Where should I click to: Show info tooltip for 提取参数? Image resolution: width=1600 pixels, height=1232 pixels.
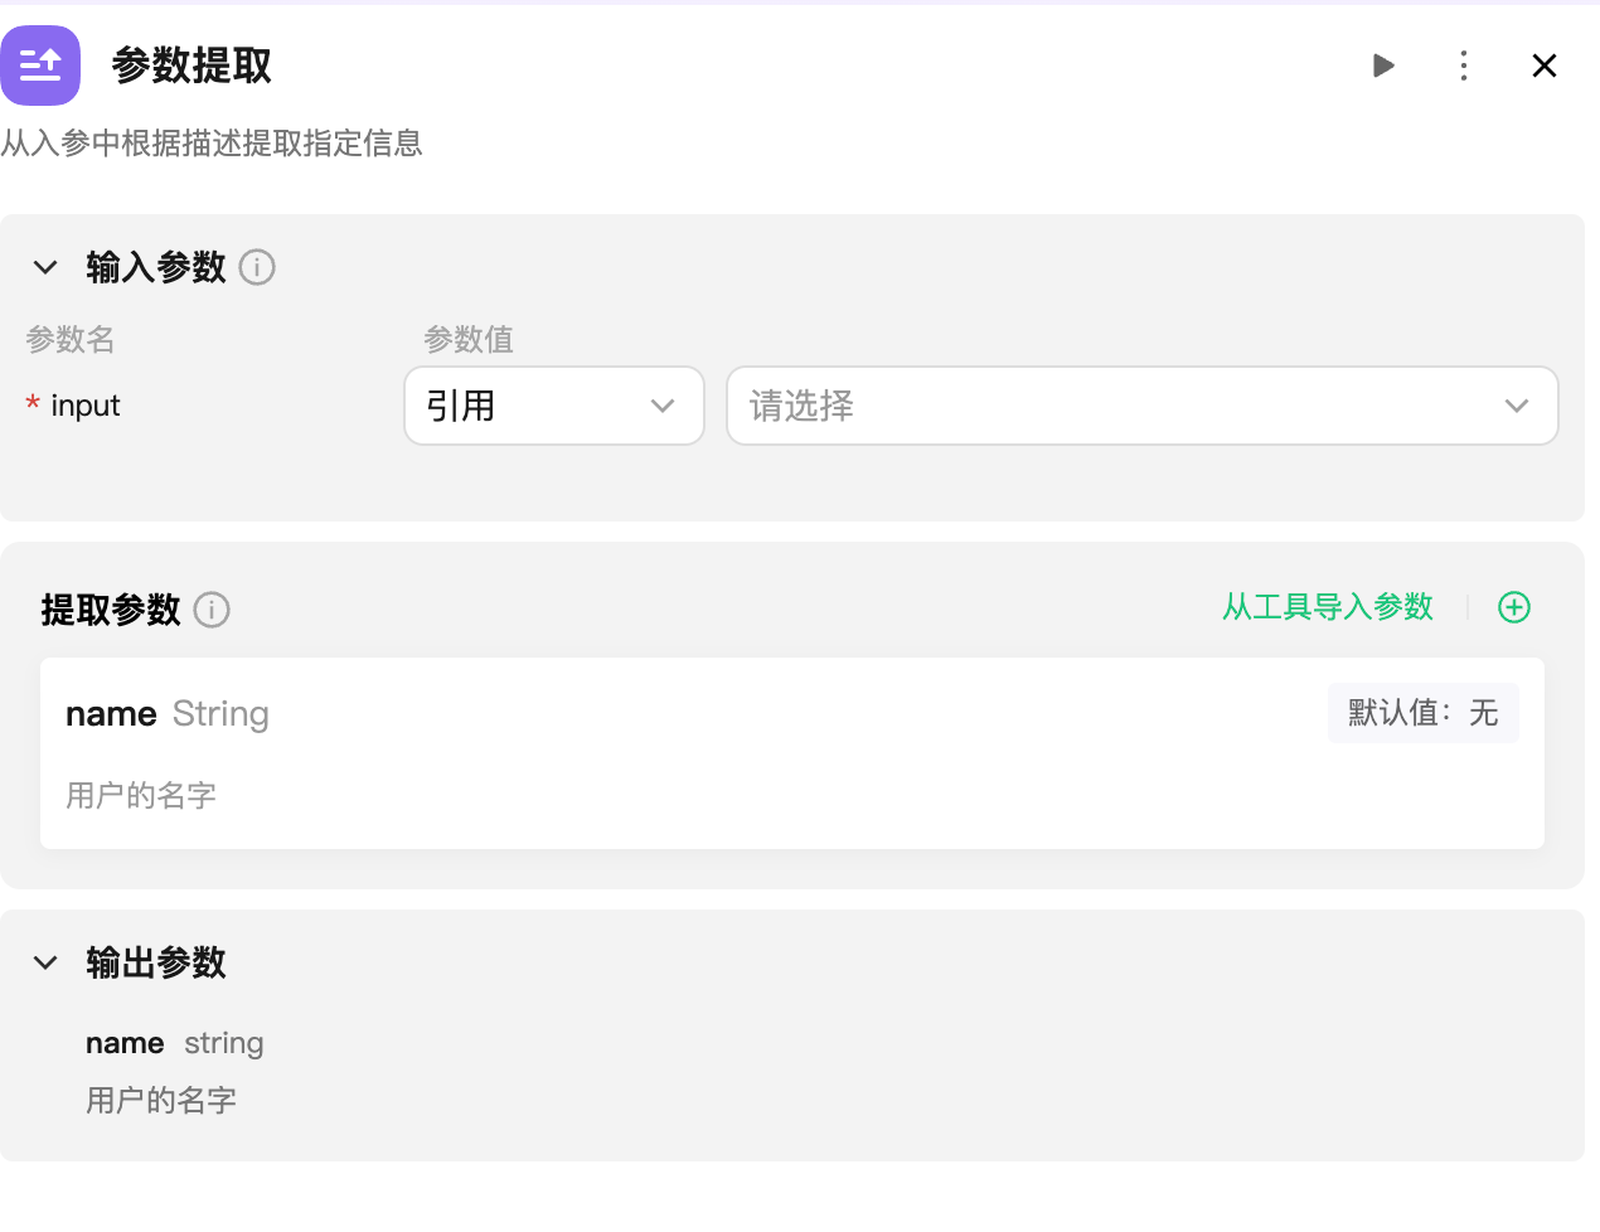point(212,610)
